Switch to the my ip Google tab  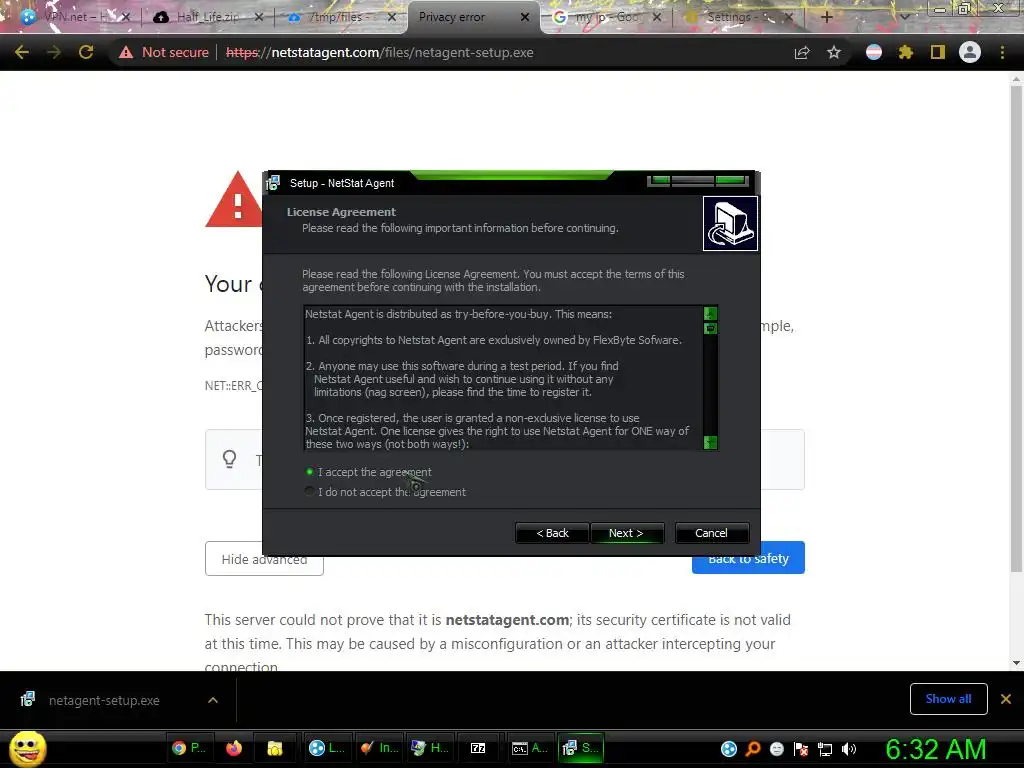coord(607,17)
